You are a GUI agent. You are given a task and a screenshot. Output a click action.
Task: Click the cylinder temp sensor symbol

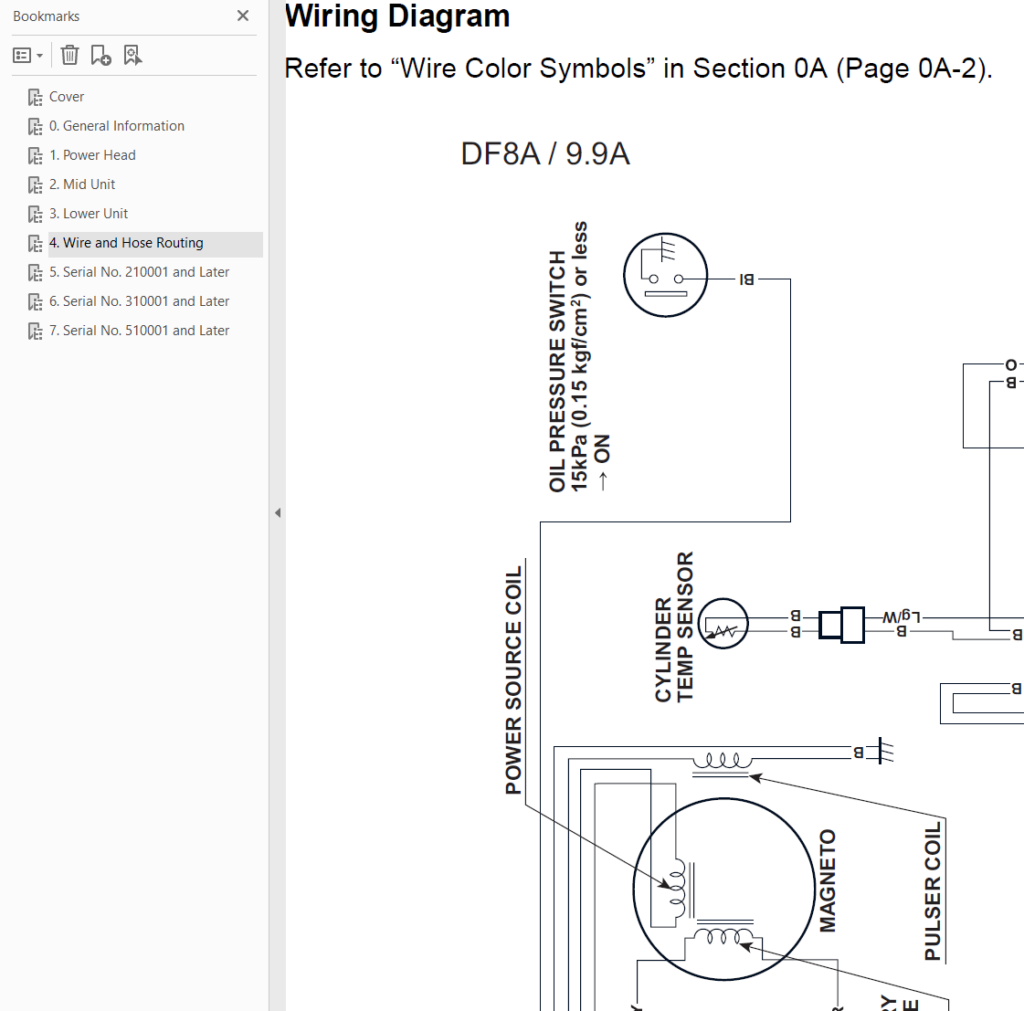pos(723,624)
